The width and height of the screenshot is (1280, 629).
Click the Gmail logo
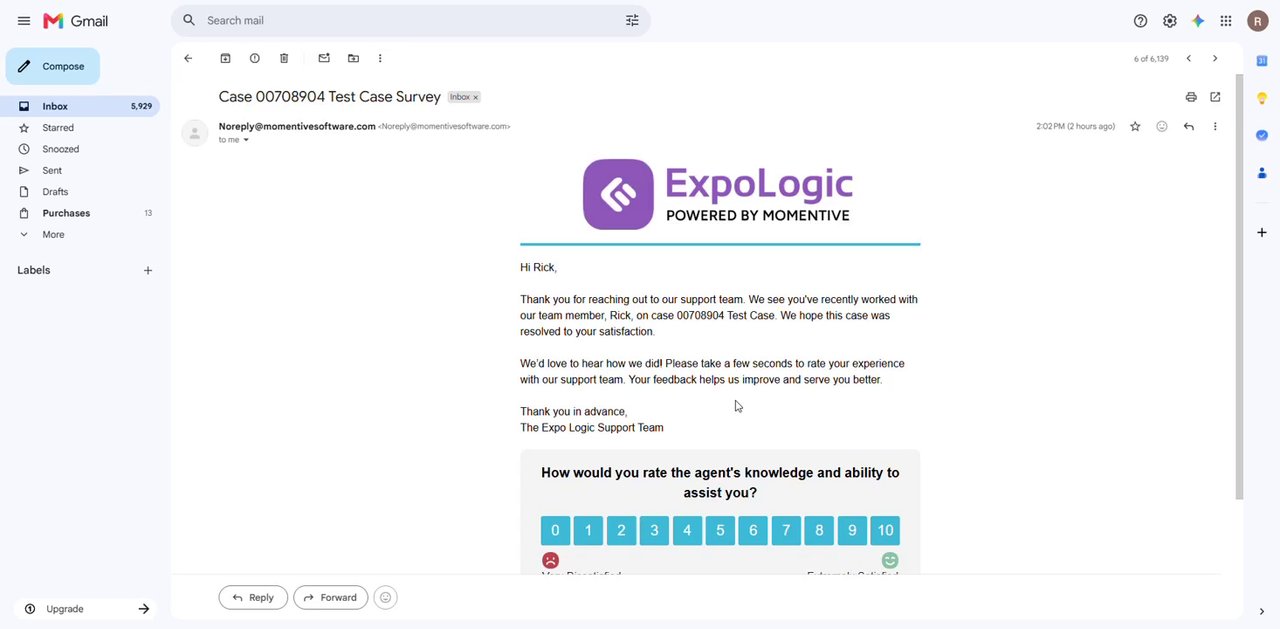click(x=76, y=21)
